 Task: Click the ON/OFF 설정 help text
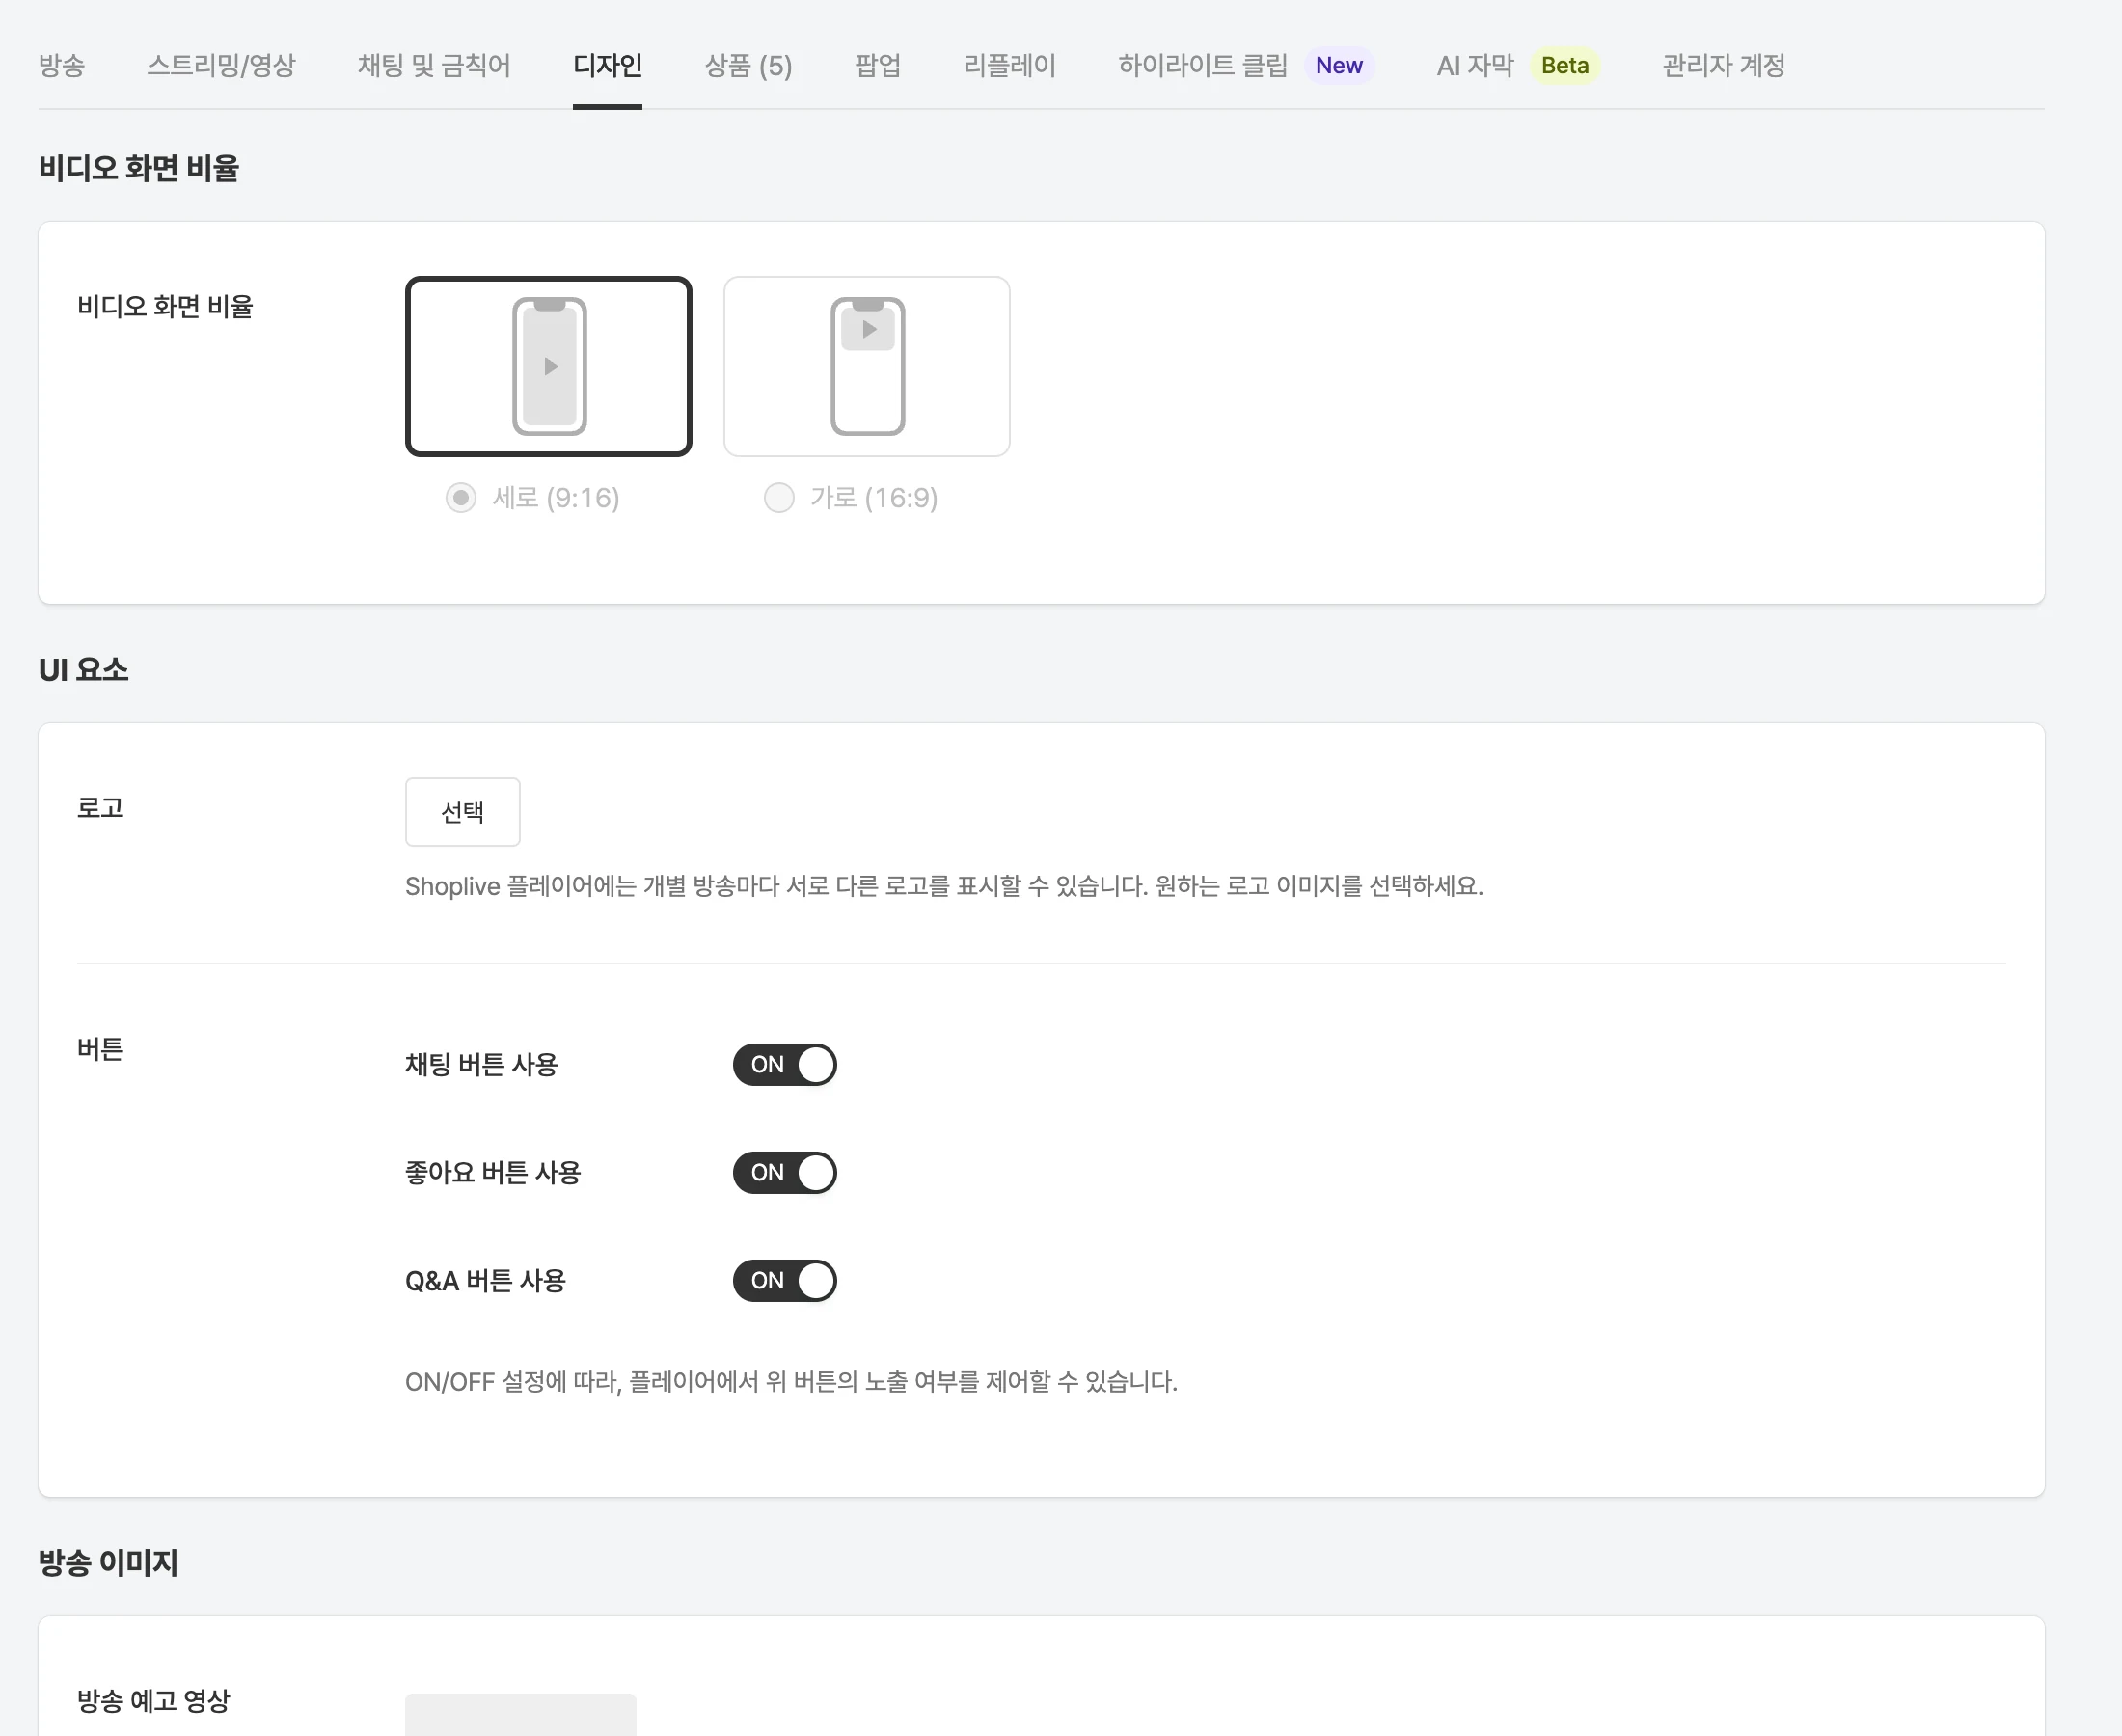791,1382
